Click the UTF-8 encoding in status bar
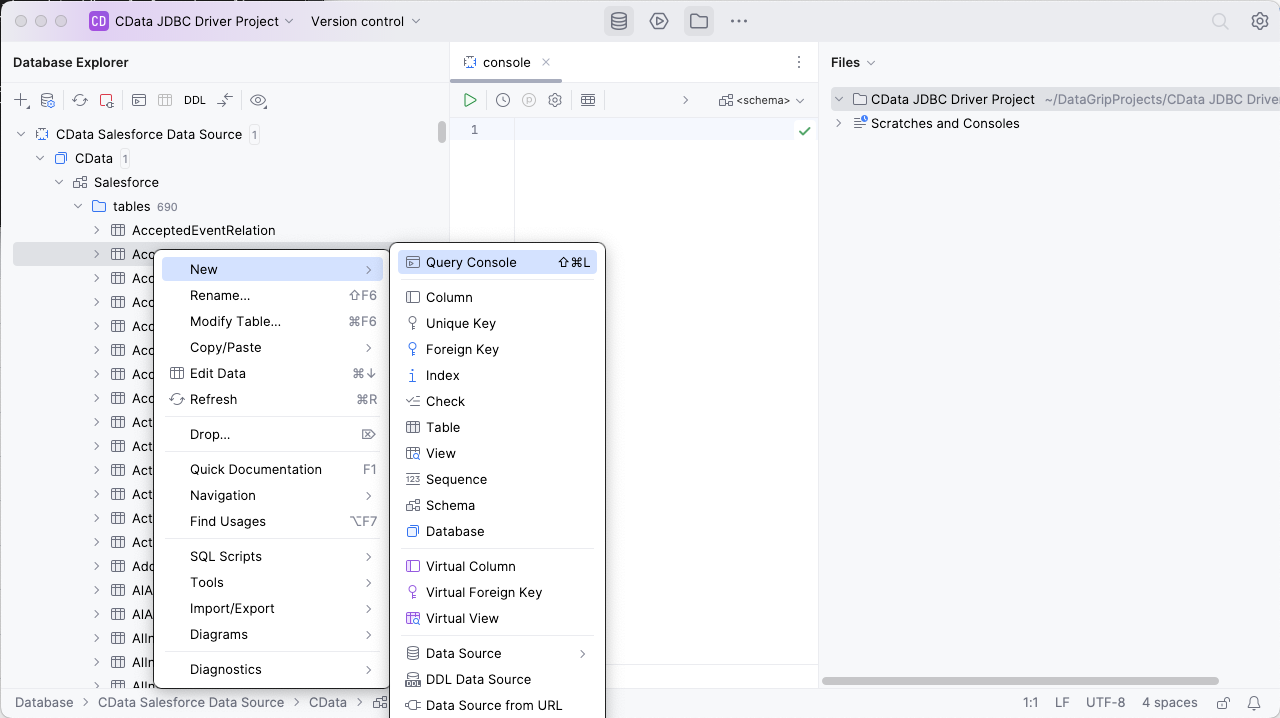This screenshot has width=1280, height=718. [x=1105, y=703]
